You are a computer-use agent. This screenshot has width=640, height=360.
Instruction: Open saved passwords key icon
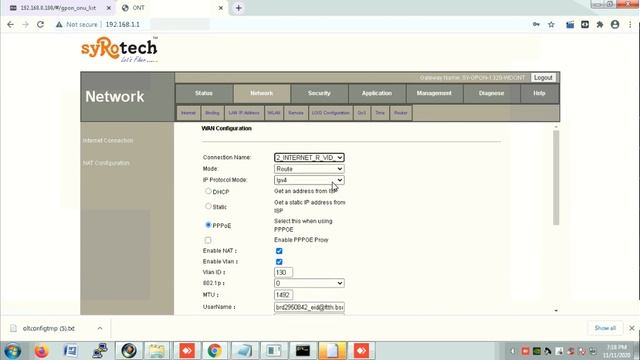[536, 24]
